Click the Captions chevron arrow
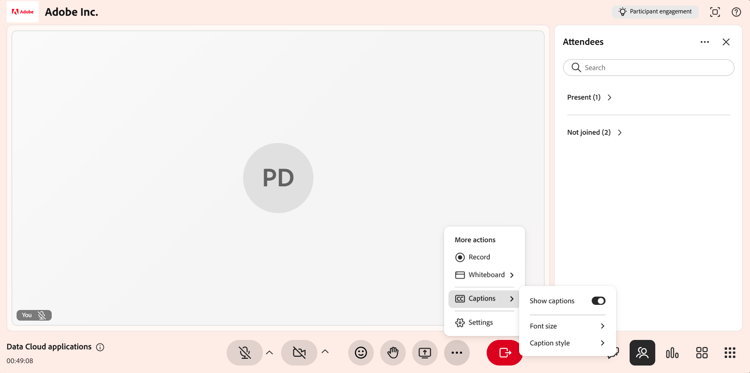Viewport: 750px width, 373px height. point(512,298)
